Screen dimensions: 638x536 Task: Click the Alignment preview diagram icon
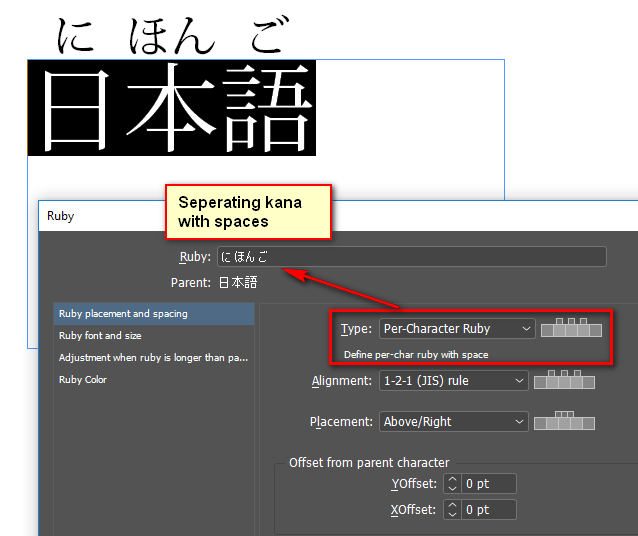point(564,380)
